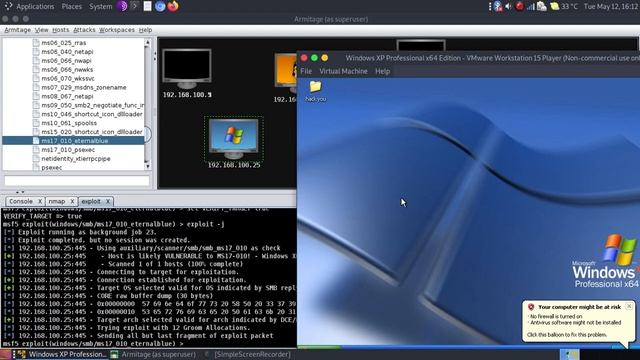This screenshot has height=360, width=640.
Task: Open the System menu in top panel
Action: [x=100, y=6]
